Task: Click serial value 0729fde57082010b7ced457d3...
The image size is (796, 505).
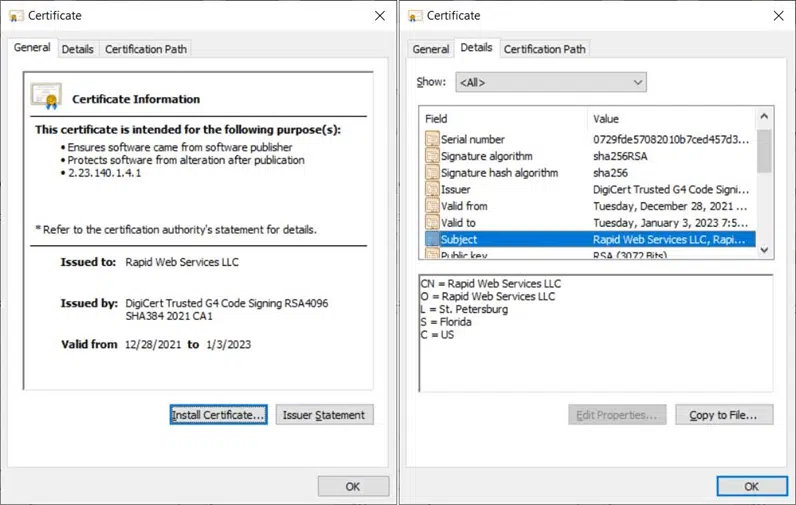Action: (x=671, y=139)
